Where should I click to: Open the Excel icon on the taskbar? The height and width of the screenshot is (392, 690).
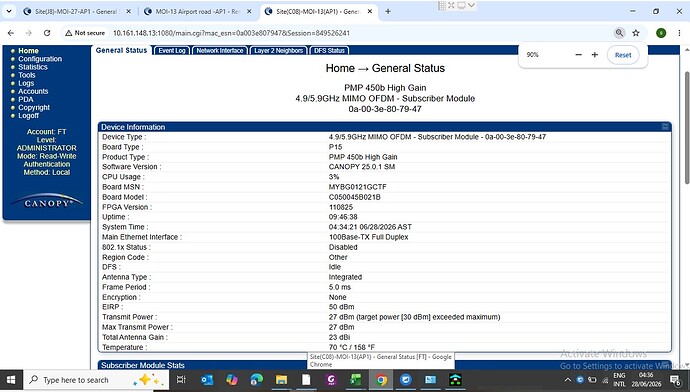tap(356, 380)
